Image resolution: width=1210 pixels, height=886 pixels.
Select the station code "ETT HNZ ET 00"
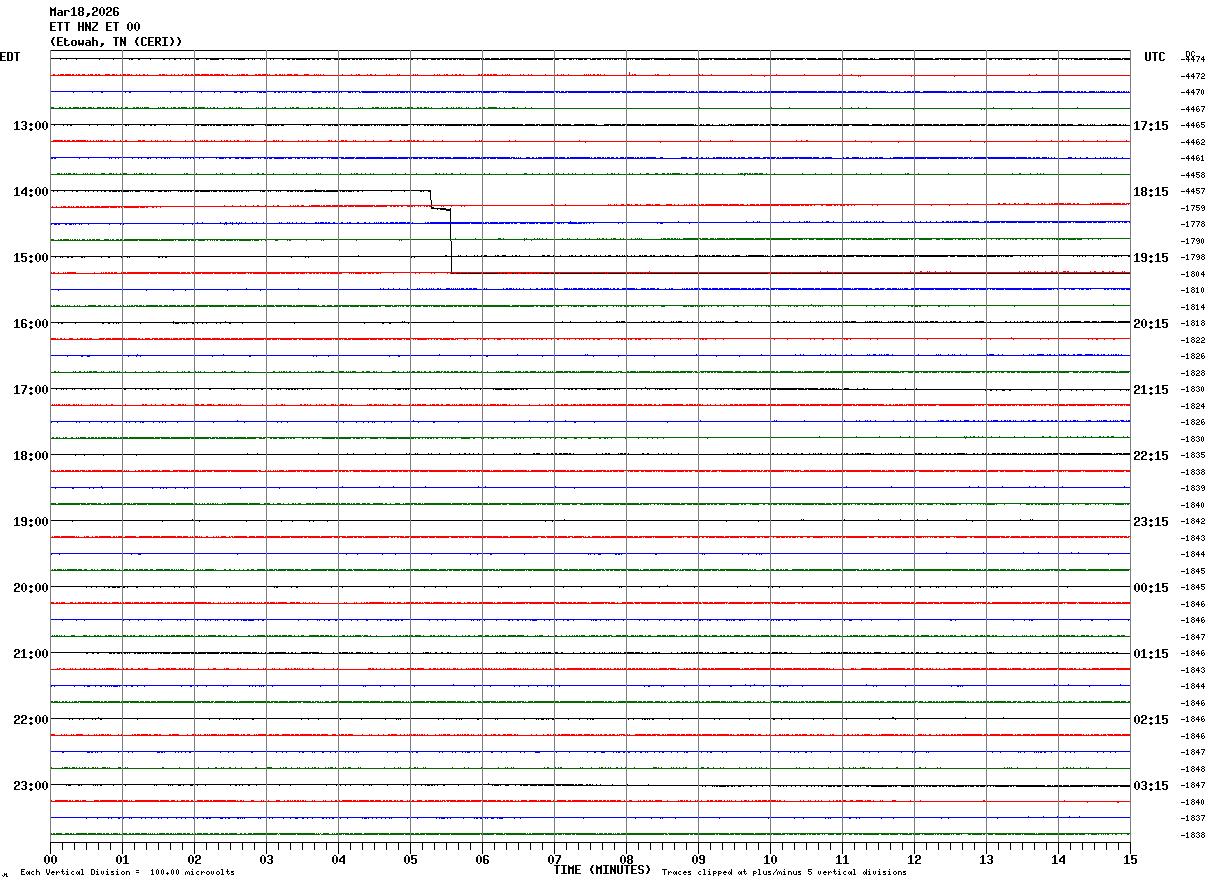click(95, 27)
